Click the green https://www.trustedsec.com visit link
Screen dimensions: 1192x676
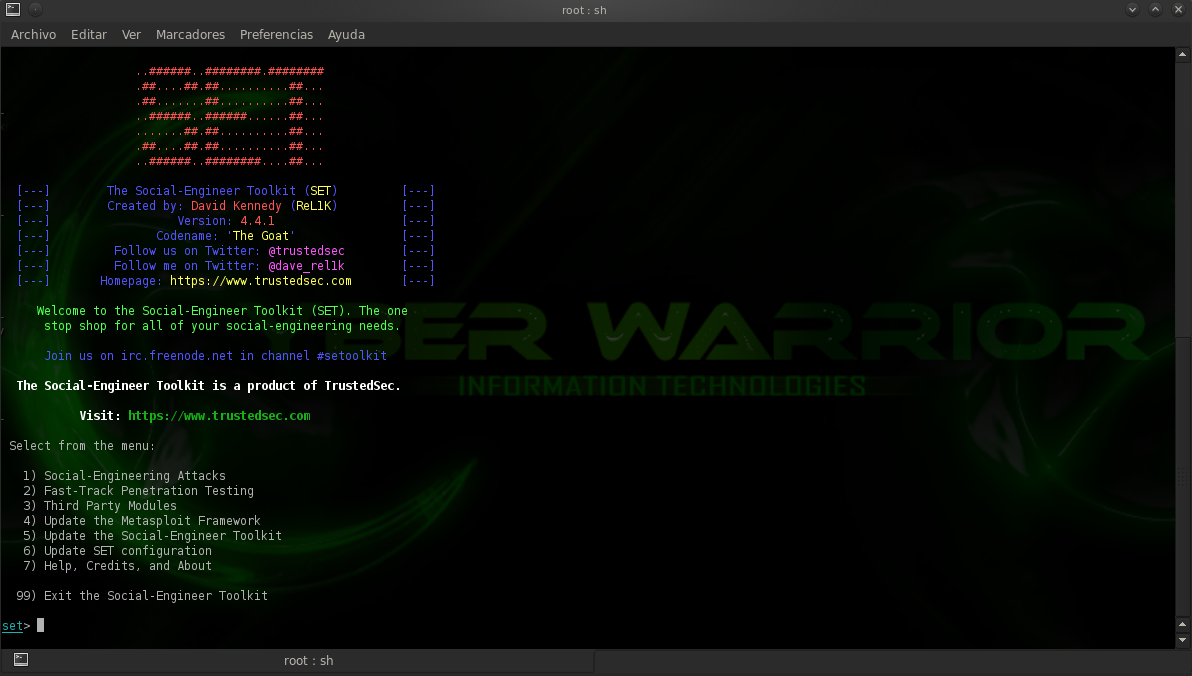[x=219, y=416]
